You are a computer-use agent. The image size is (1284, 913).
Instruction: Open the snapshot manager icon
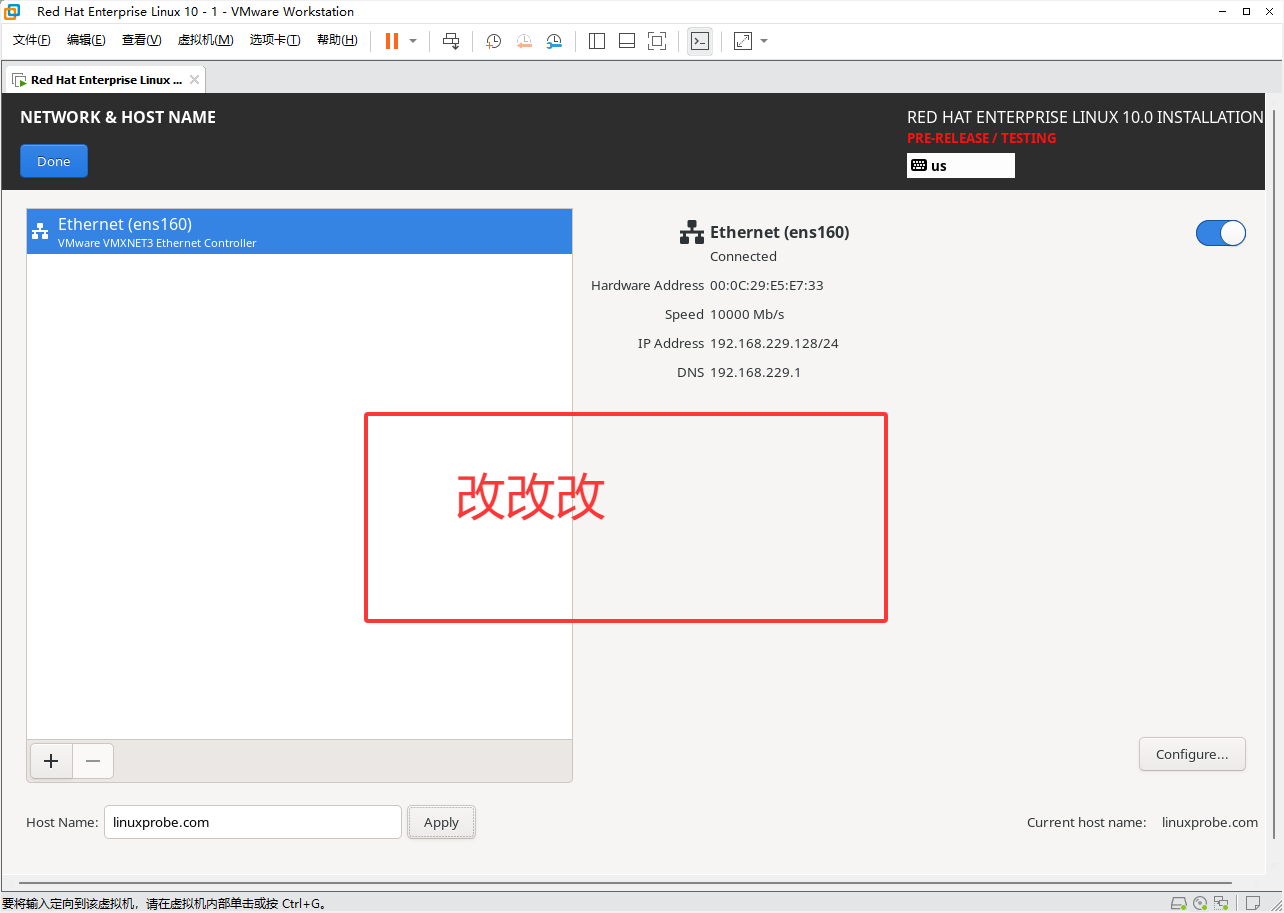[554, 41]
